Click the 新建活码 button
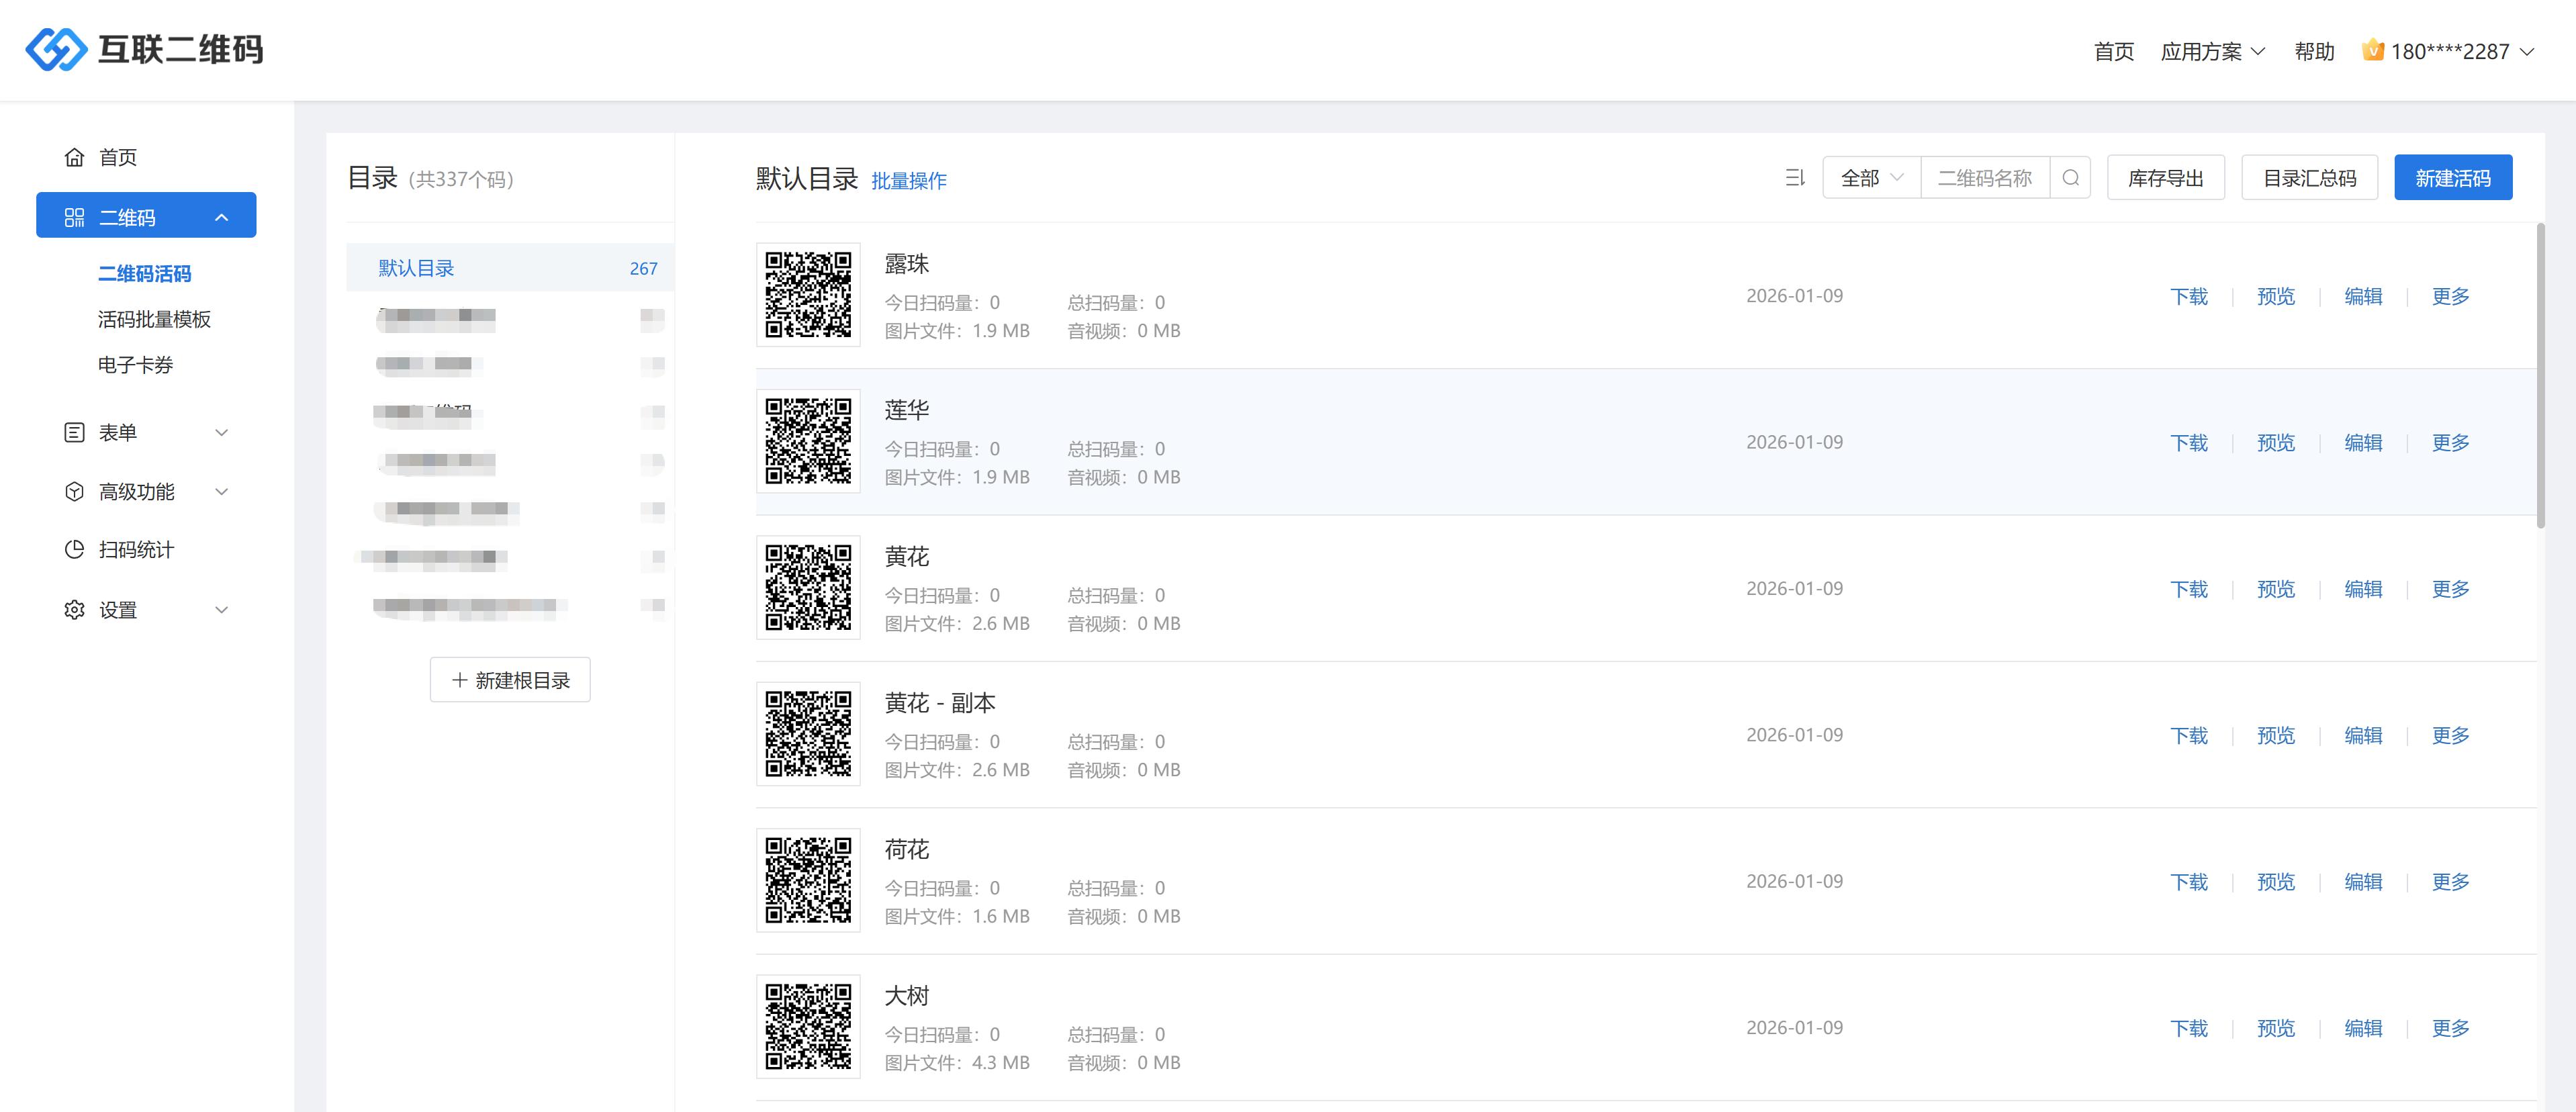Viewport: 2576px width, 1112px height. (2452, 178)
